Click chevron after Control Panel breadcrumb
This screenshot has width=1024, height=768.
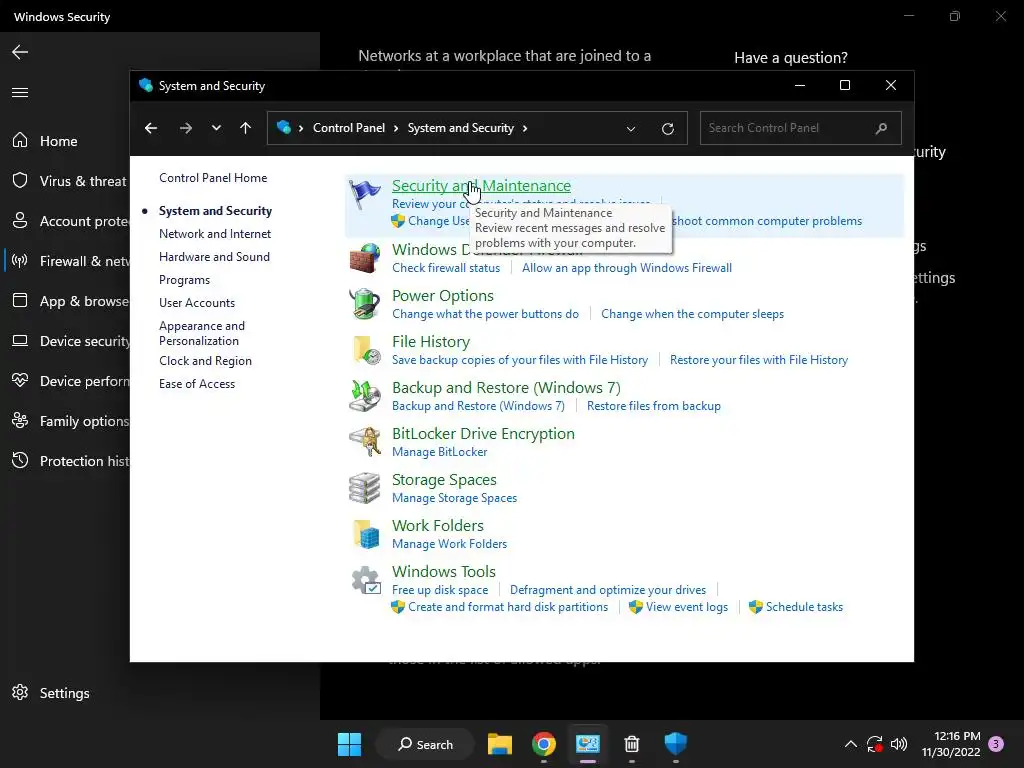(x=396, y=128)
